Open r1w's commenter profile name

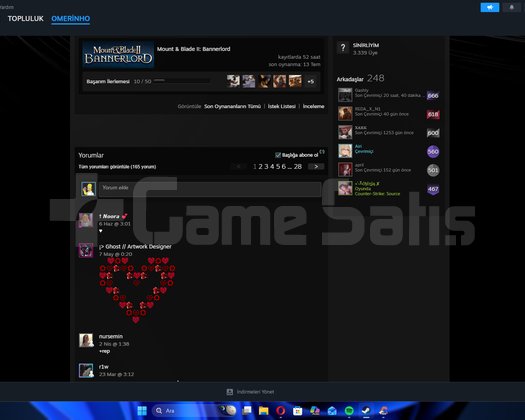click(x=104, y=367)
